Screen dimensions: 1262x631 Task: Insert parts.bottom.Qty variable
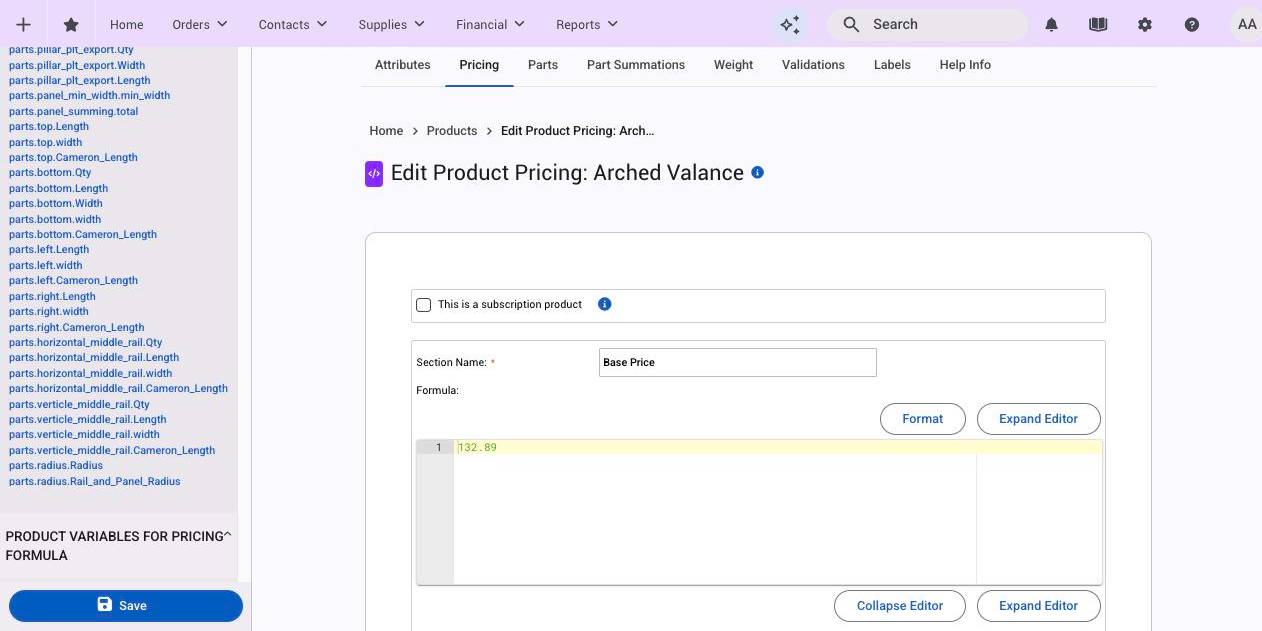(x=50, y=173)
